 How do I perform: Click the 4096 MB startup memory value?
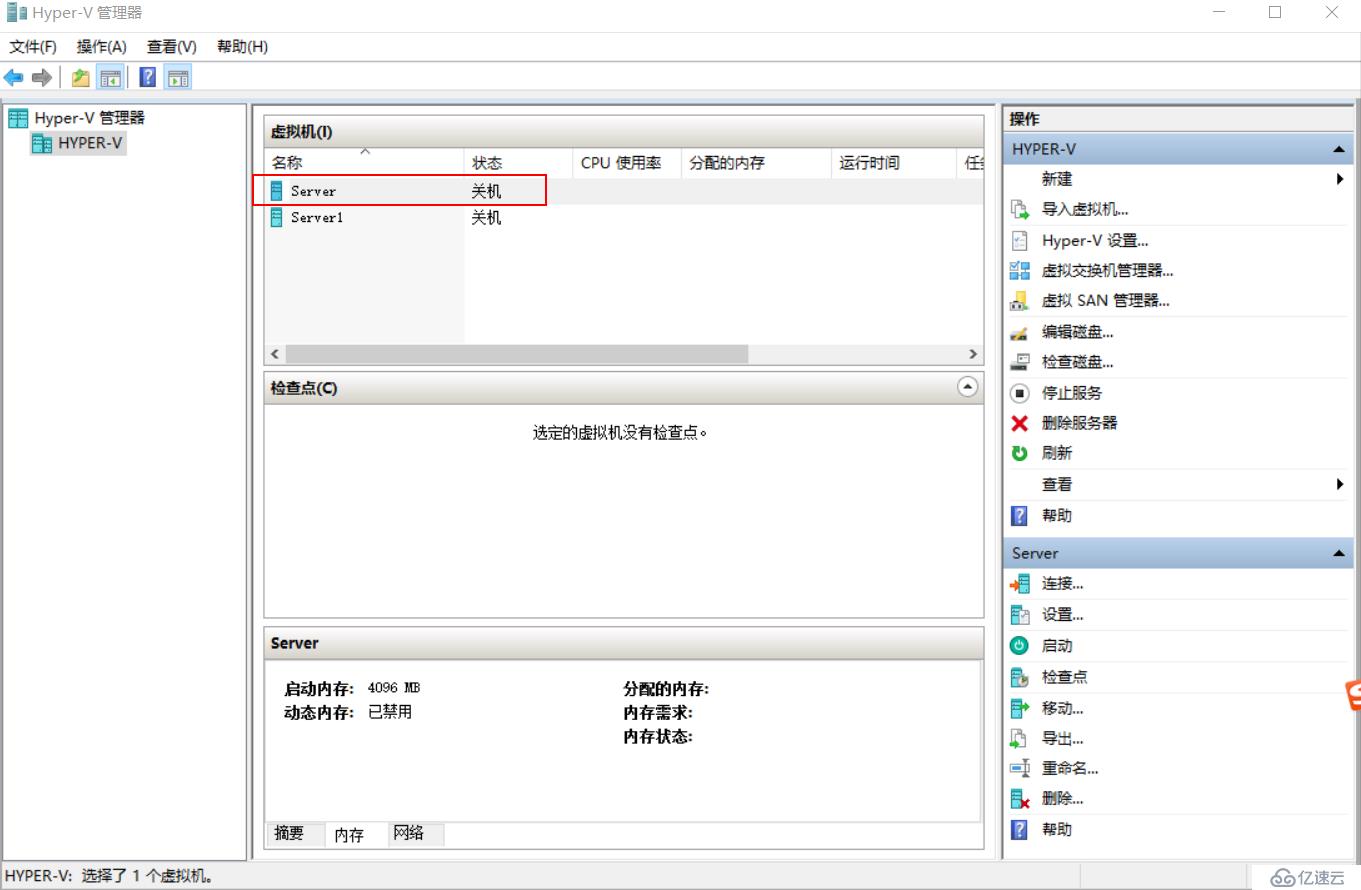394,688
